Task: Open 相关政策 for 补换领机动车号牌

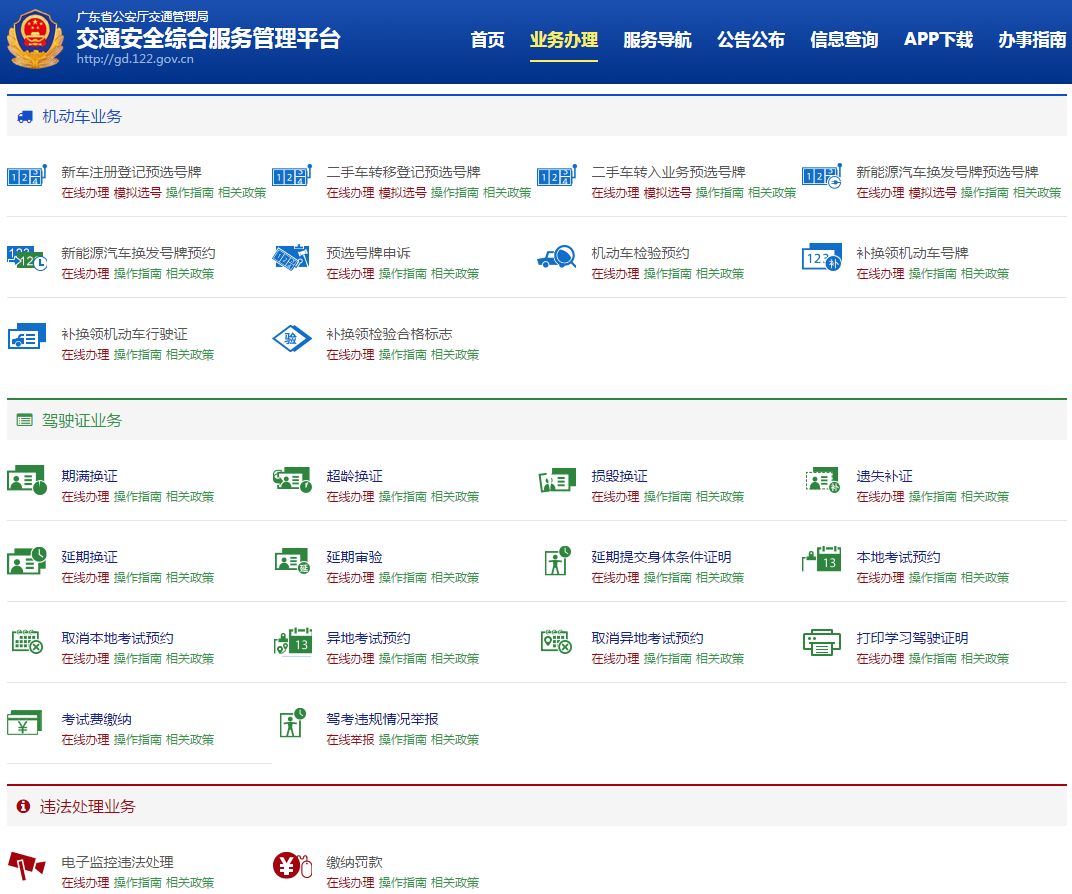Action: pyautogui.click(x=985, y=274)
